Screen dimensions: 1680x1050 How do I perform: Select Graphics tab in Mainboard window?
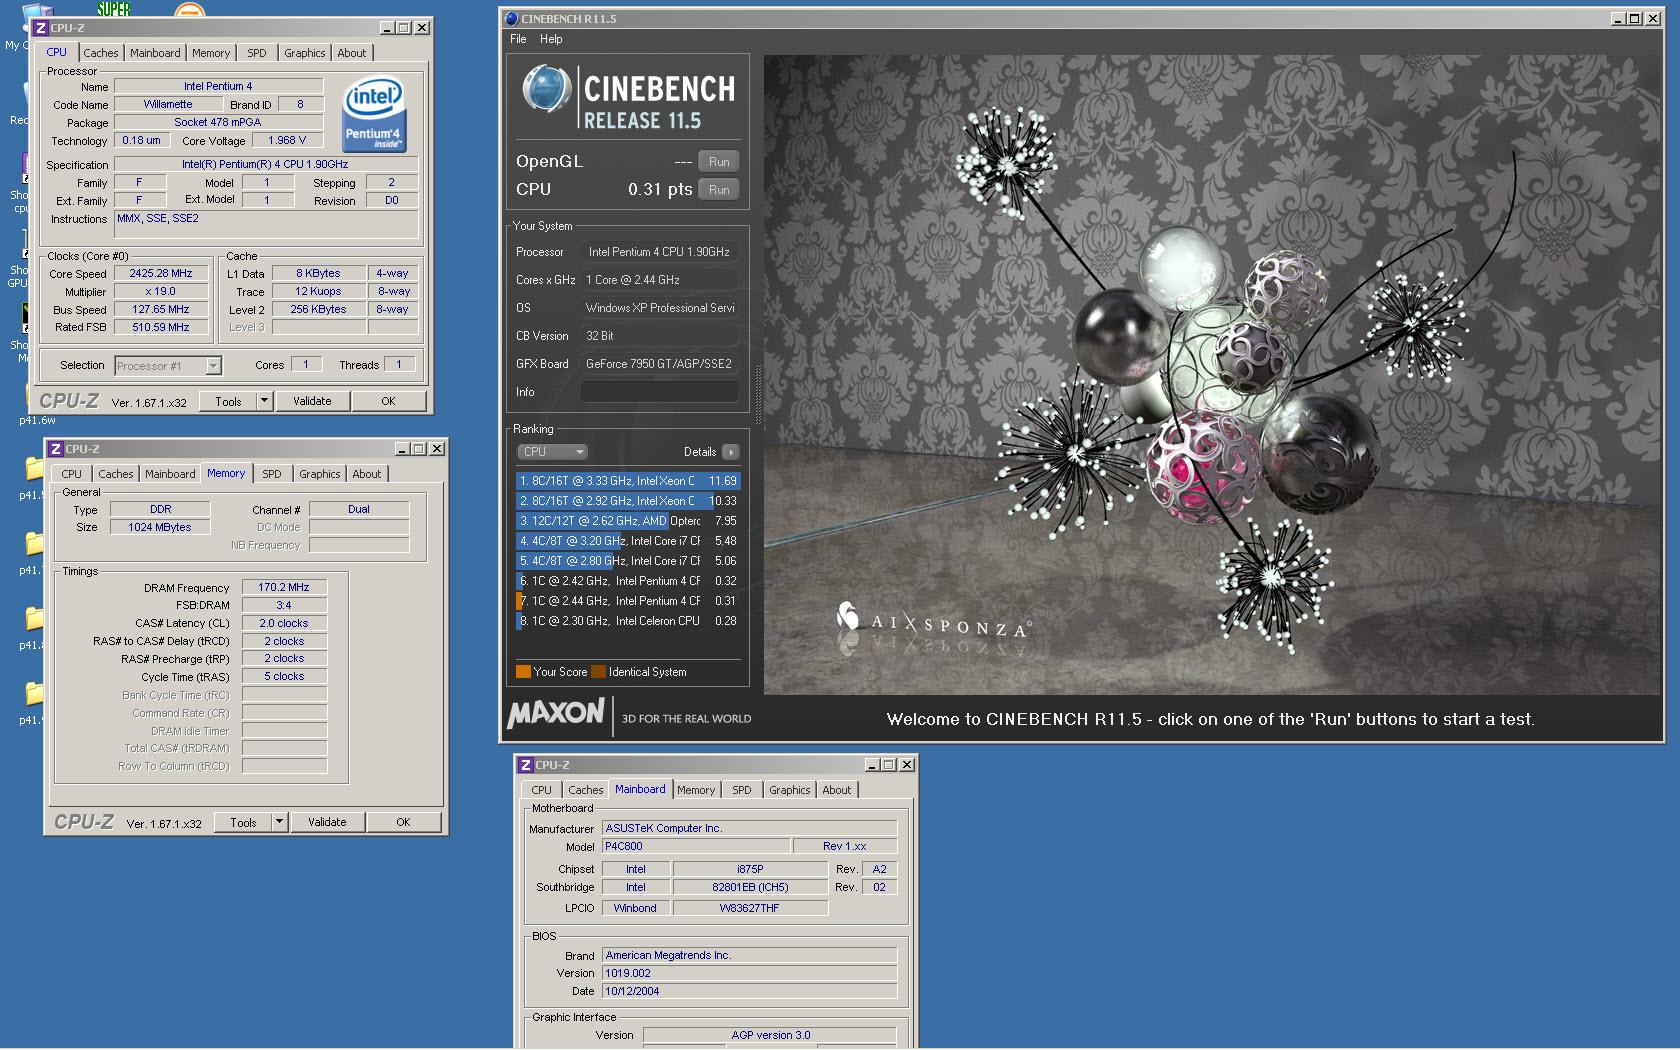789,790
